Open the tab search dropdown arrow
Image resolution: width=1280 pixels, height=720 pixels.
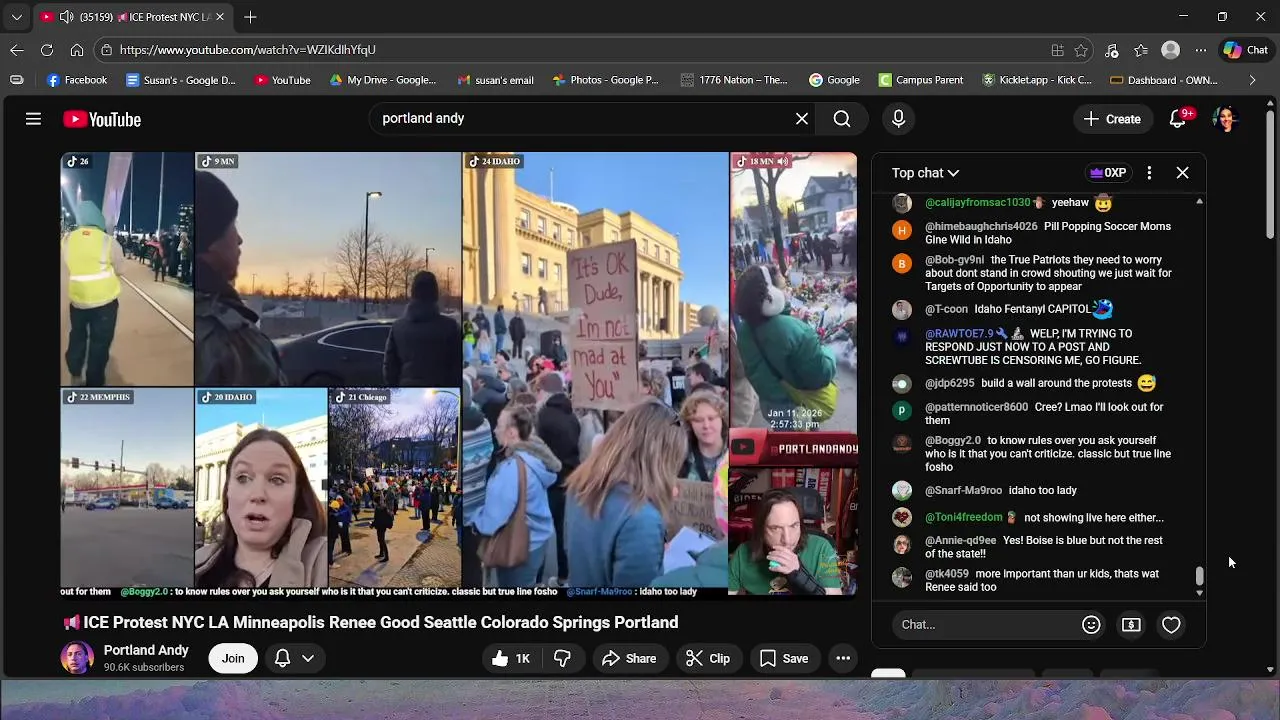pos(16,17)
